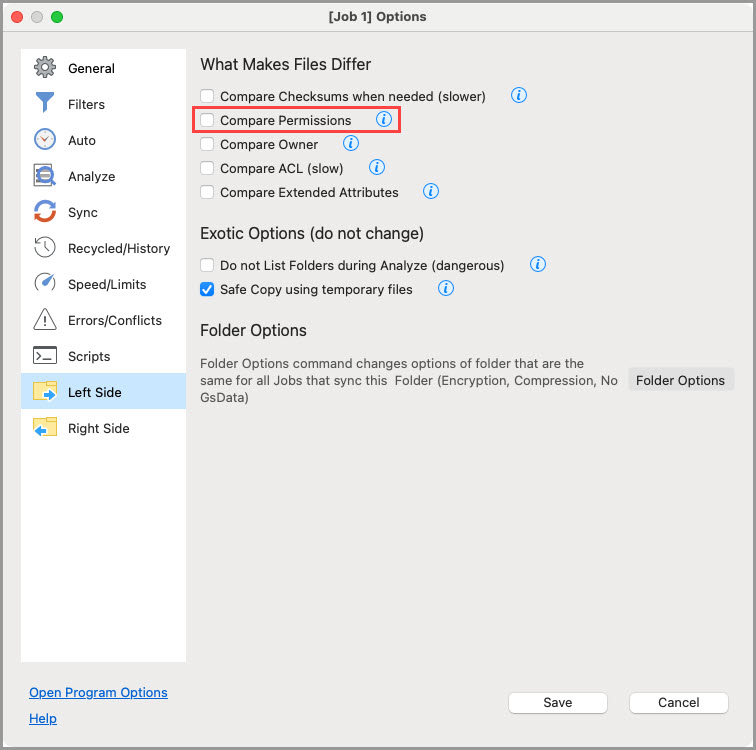The width and height of the screenshot is (756, 750).
Task: Click the Auto clock icon
Action: [45, 140]
